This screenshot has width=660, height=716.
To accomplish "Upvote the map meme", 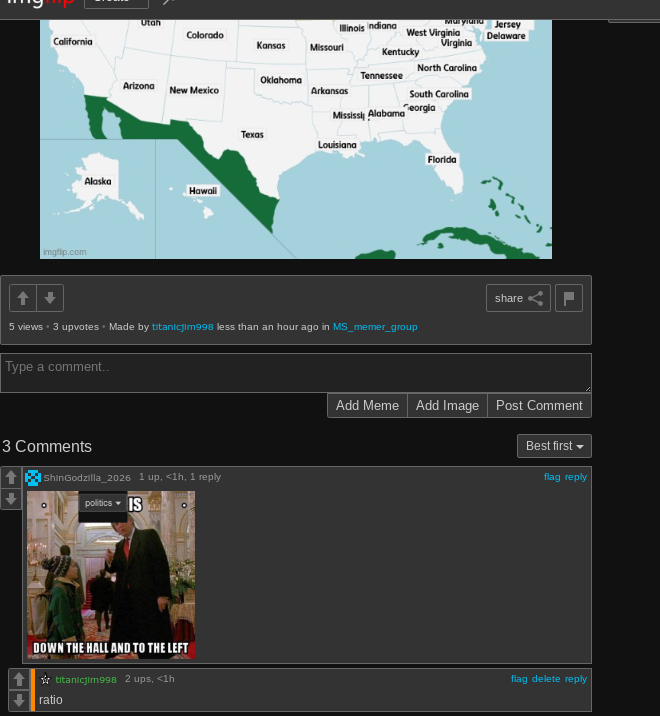I will point(23,298).
